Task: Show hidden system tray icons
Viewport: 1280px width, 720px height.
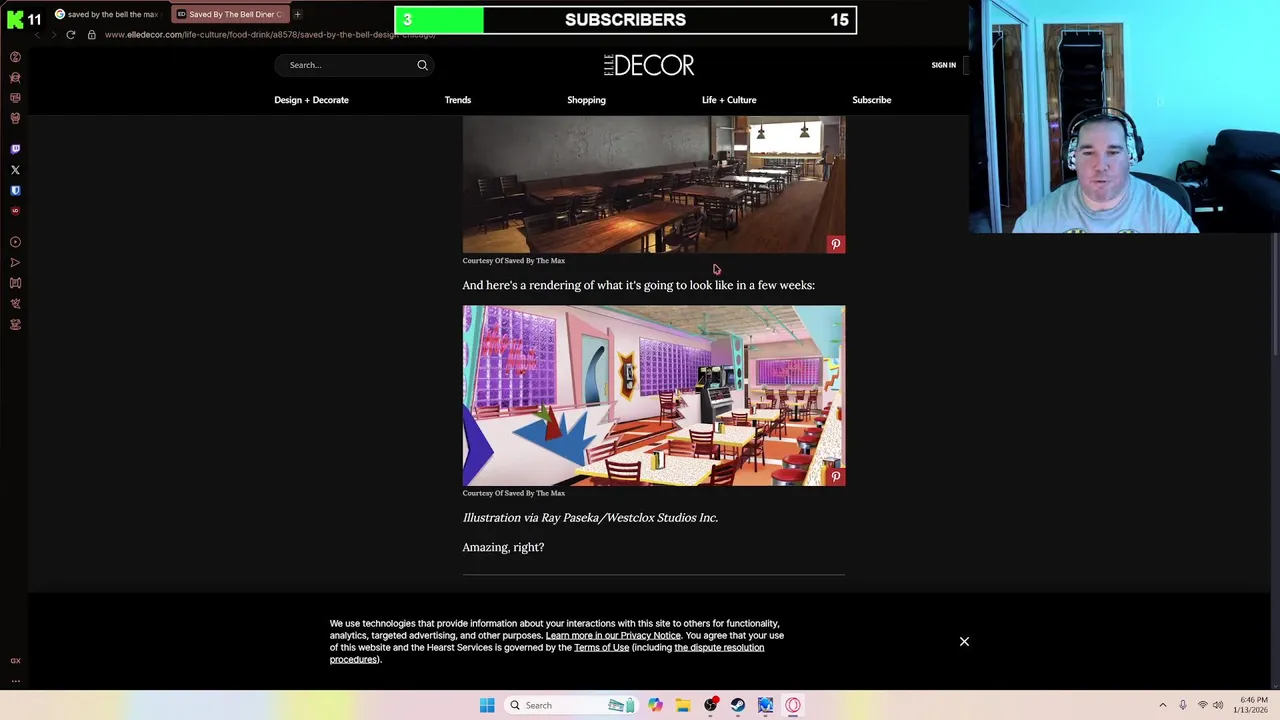Action: point(1162,705)
